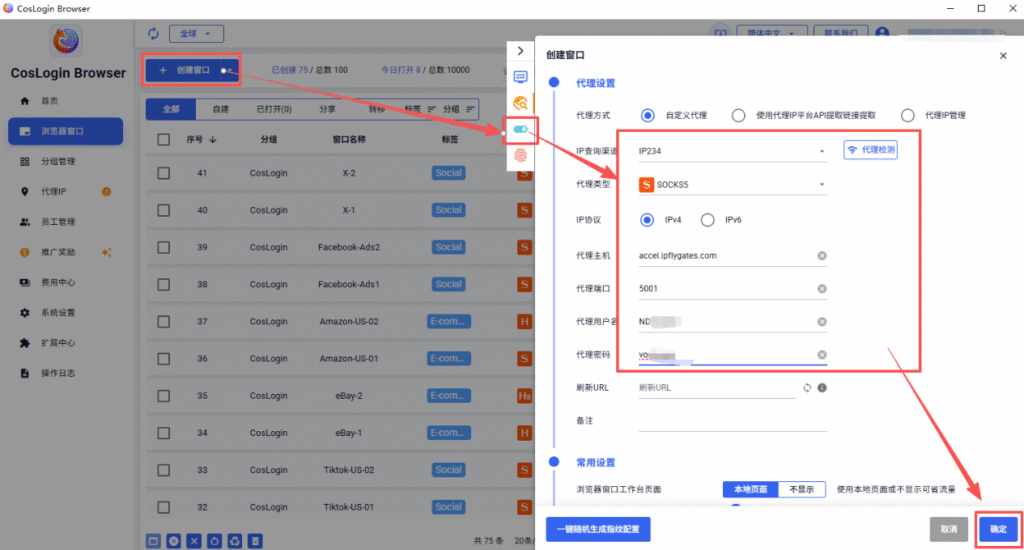Screen dimensions: 1024x550
Task: Select the 自定义代理 radio button
Action: [647, 115]
